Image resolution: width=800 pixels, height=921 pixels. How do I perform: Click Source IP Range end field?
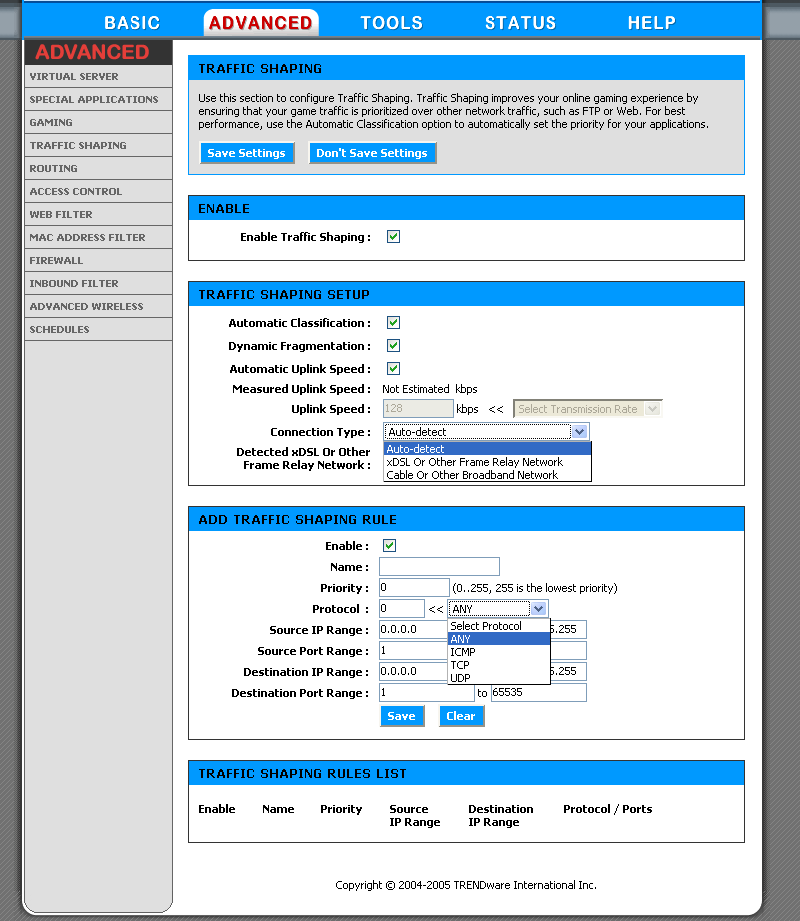pyautogui.click(x=569, y=629)
